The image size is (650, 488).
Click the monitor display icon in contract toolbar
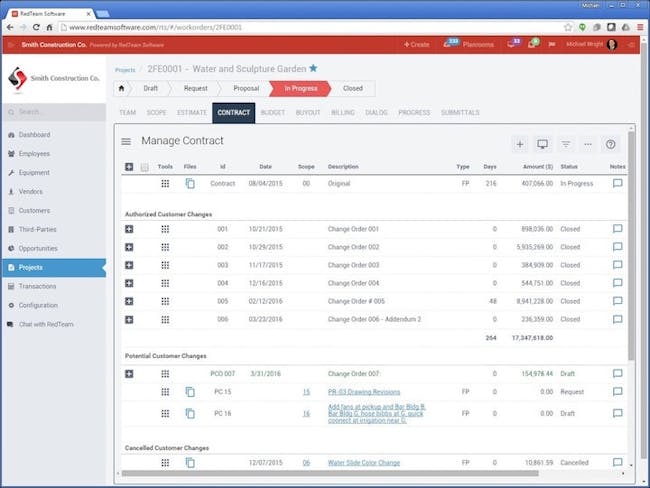click(543, 144)
